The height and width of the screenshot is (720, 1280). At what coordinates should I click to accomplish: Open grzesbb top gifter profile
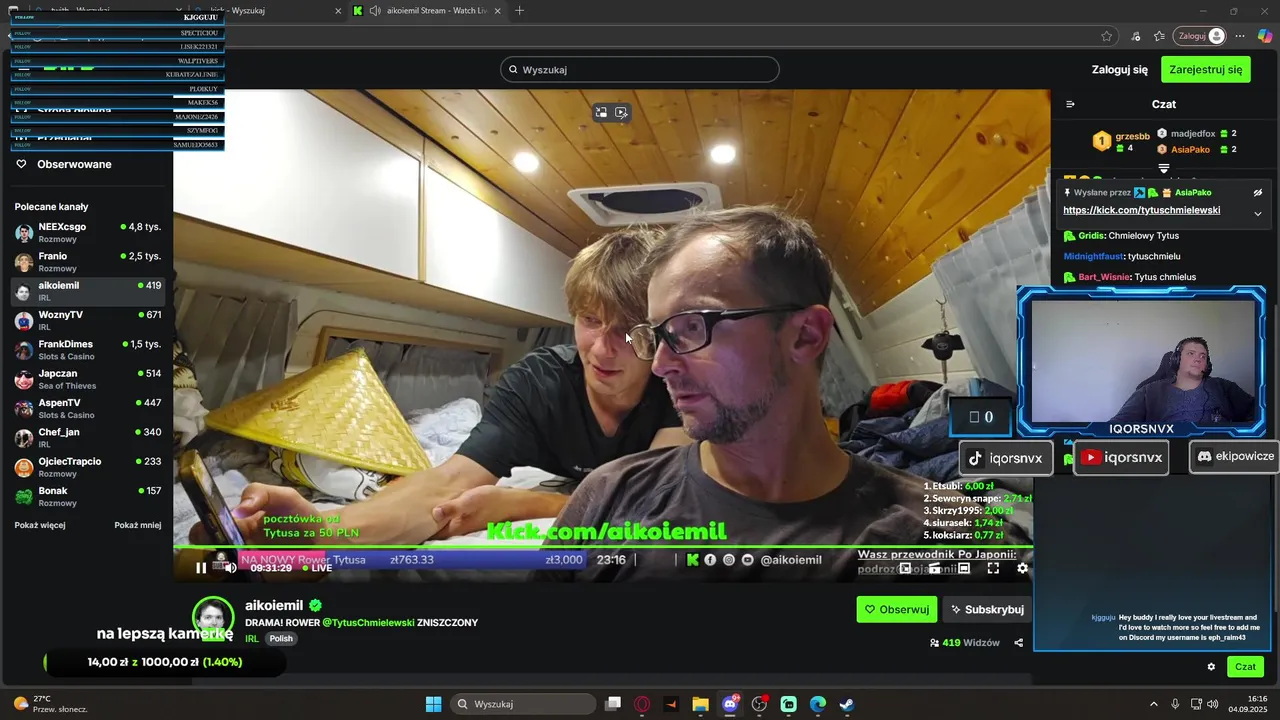1120,141
